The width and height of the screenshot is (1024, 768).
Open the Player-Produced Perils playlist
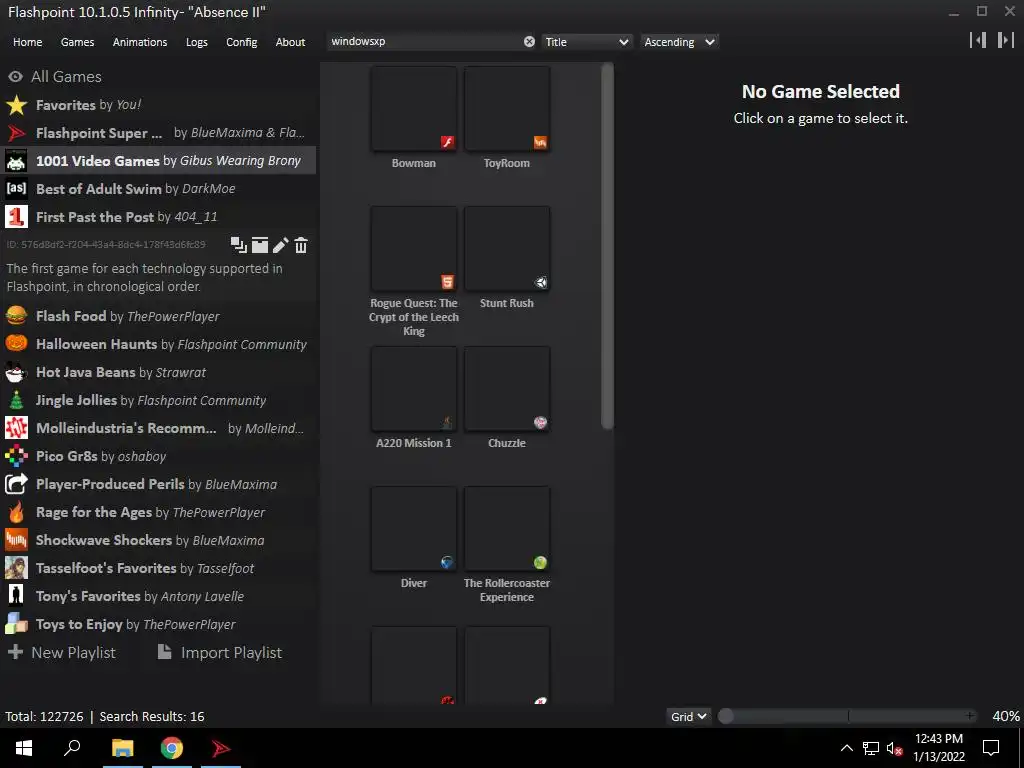pyautogui.click(x=159, y=485)
